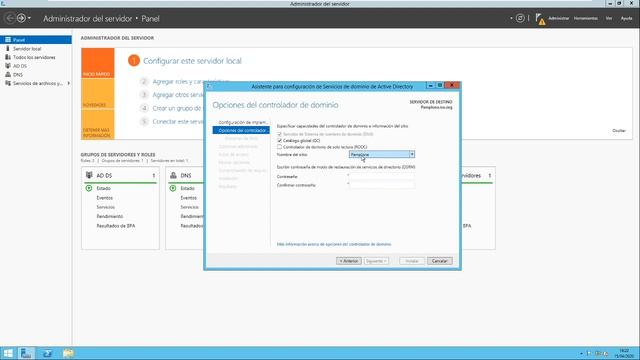Click Resultados de BPA in AD DS tile

pos(116,226)
